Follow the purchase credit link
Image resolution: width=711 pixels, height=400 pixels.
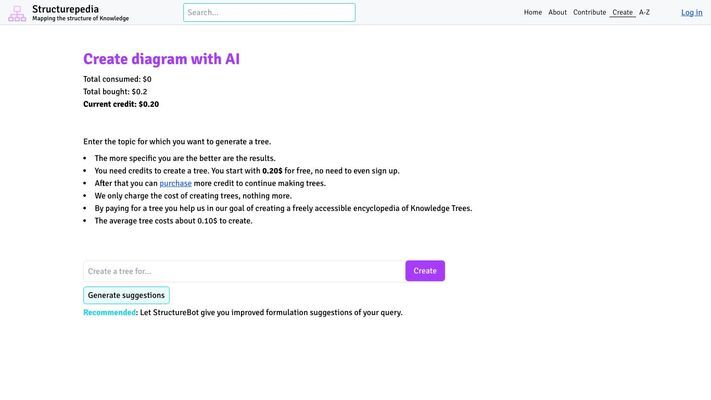(x=175, y=183)
